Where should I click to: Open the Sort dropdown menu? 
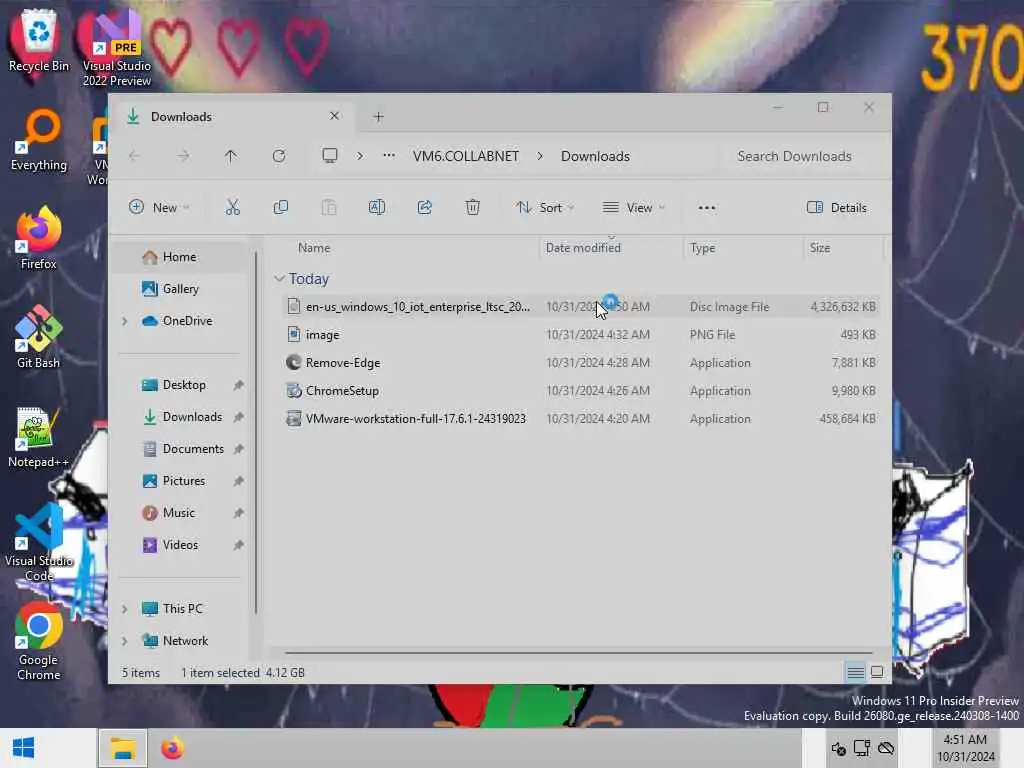(x=545, y=208)
